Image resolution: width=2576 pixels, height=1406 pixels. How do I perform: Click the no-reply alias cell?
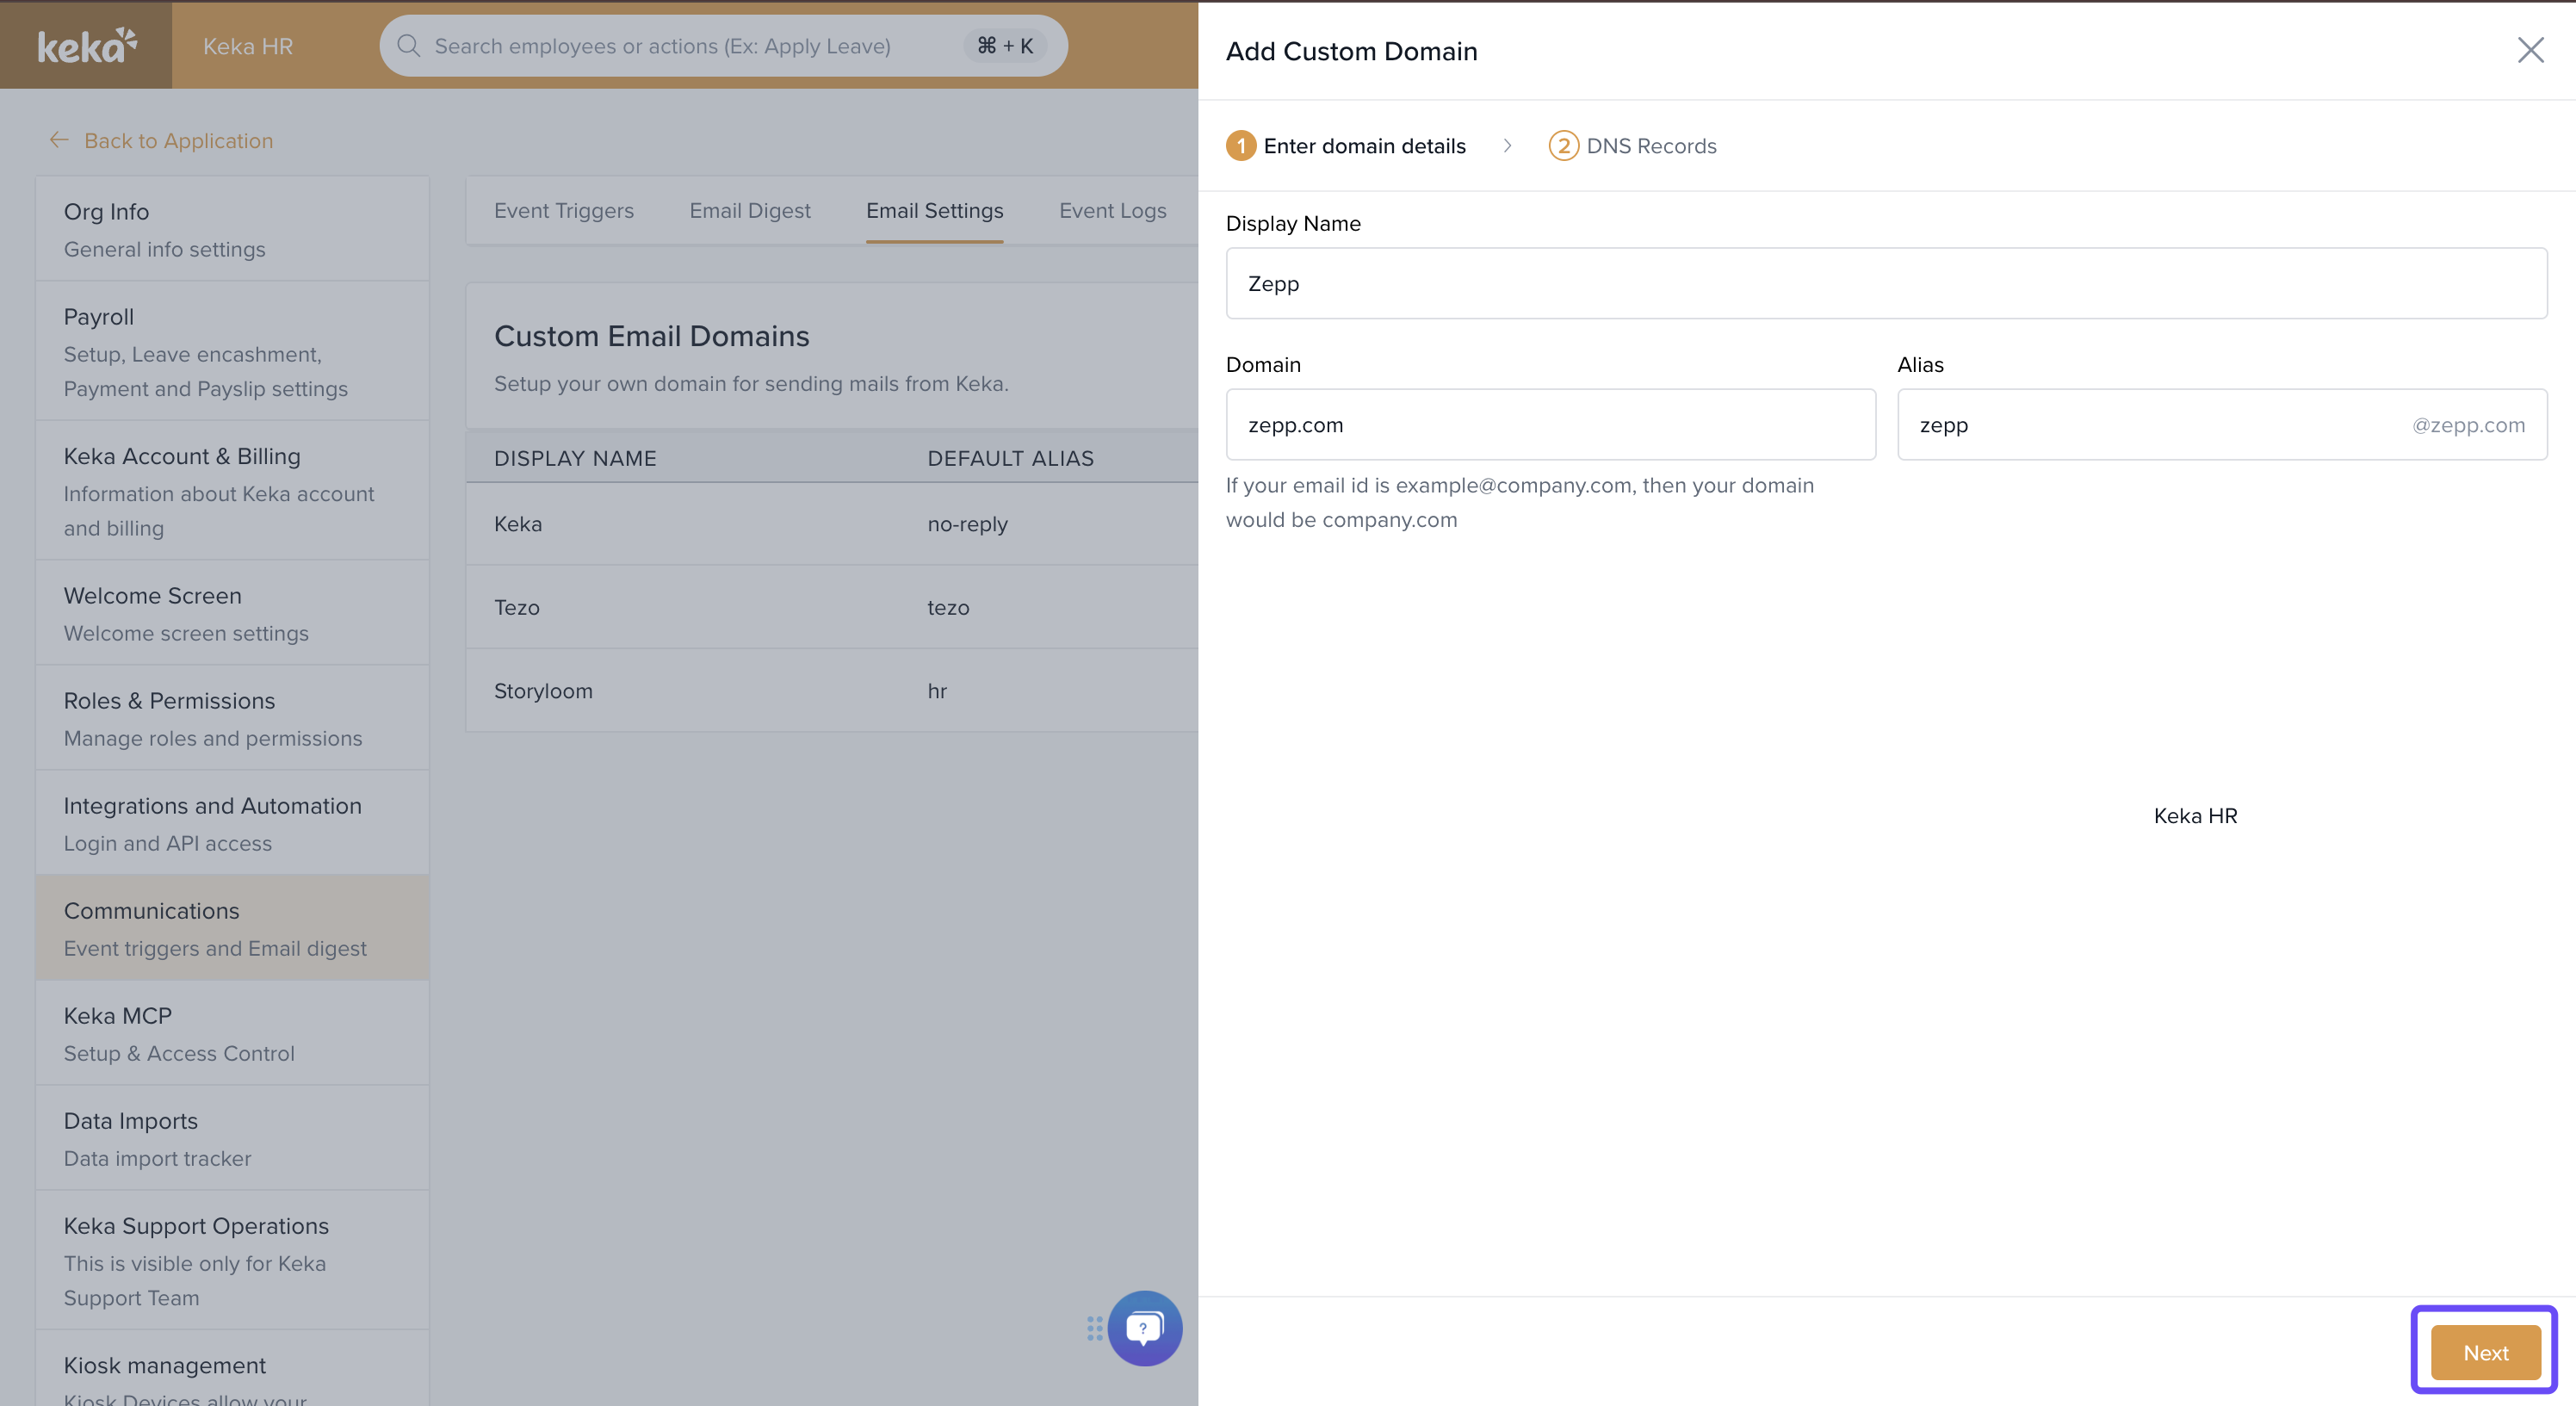(x=968, y=524)
